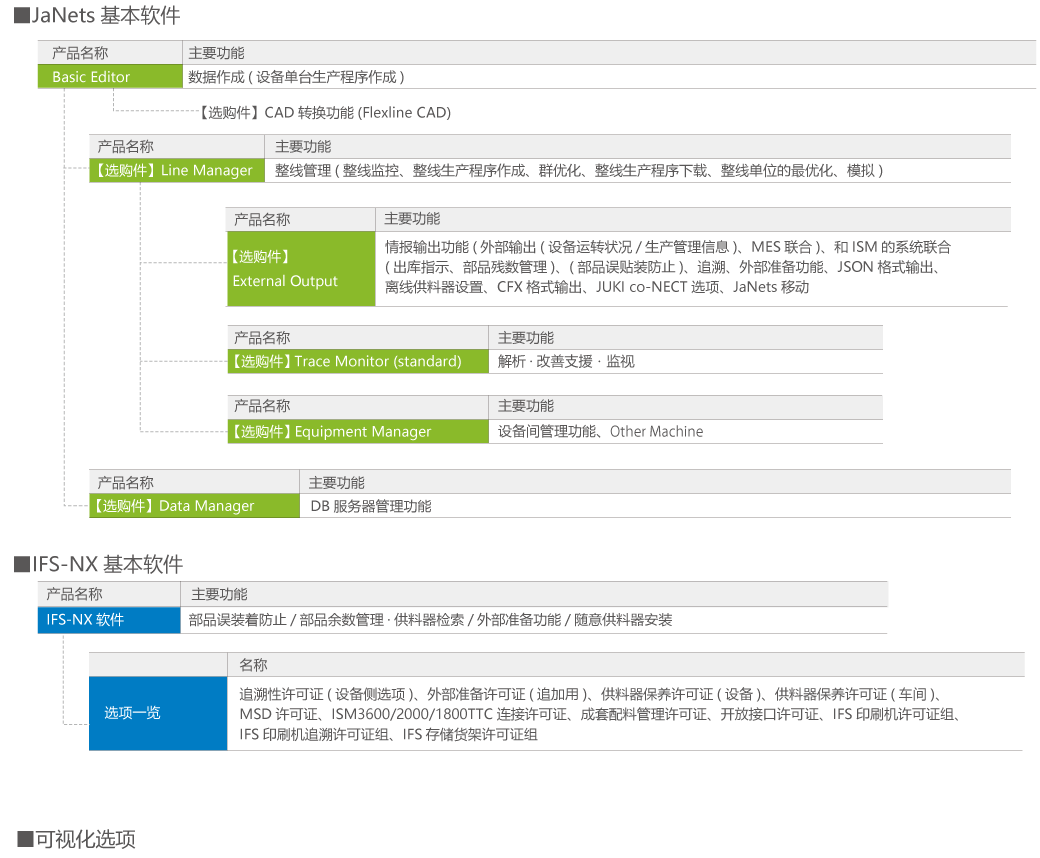
Task: Click the "JaNets 基本软件" section heading
Action: (x=97, y=15)
